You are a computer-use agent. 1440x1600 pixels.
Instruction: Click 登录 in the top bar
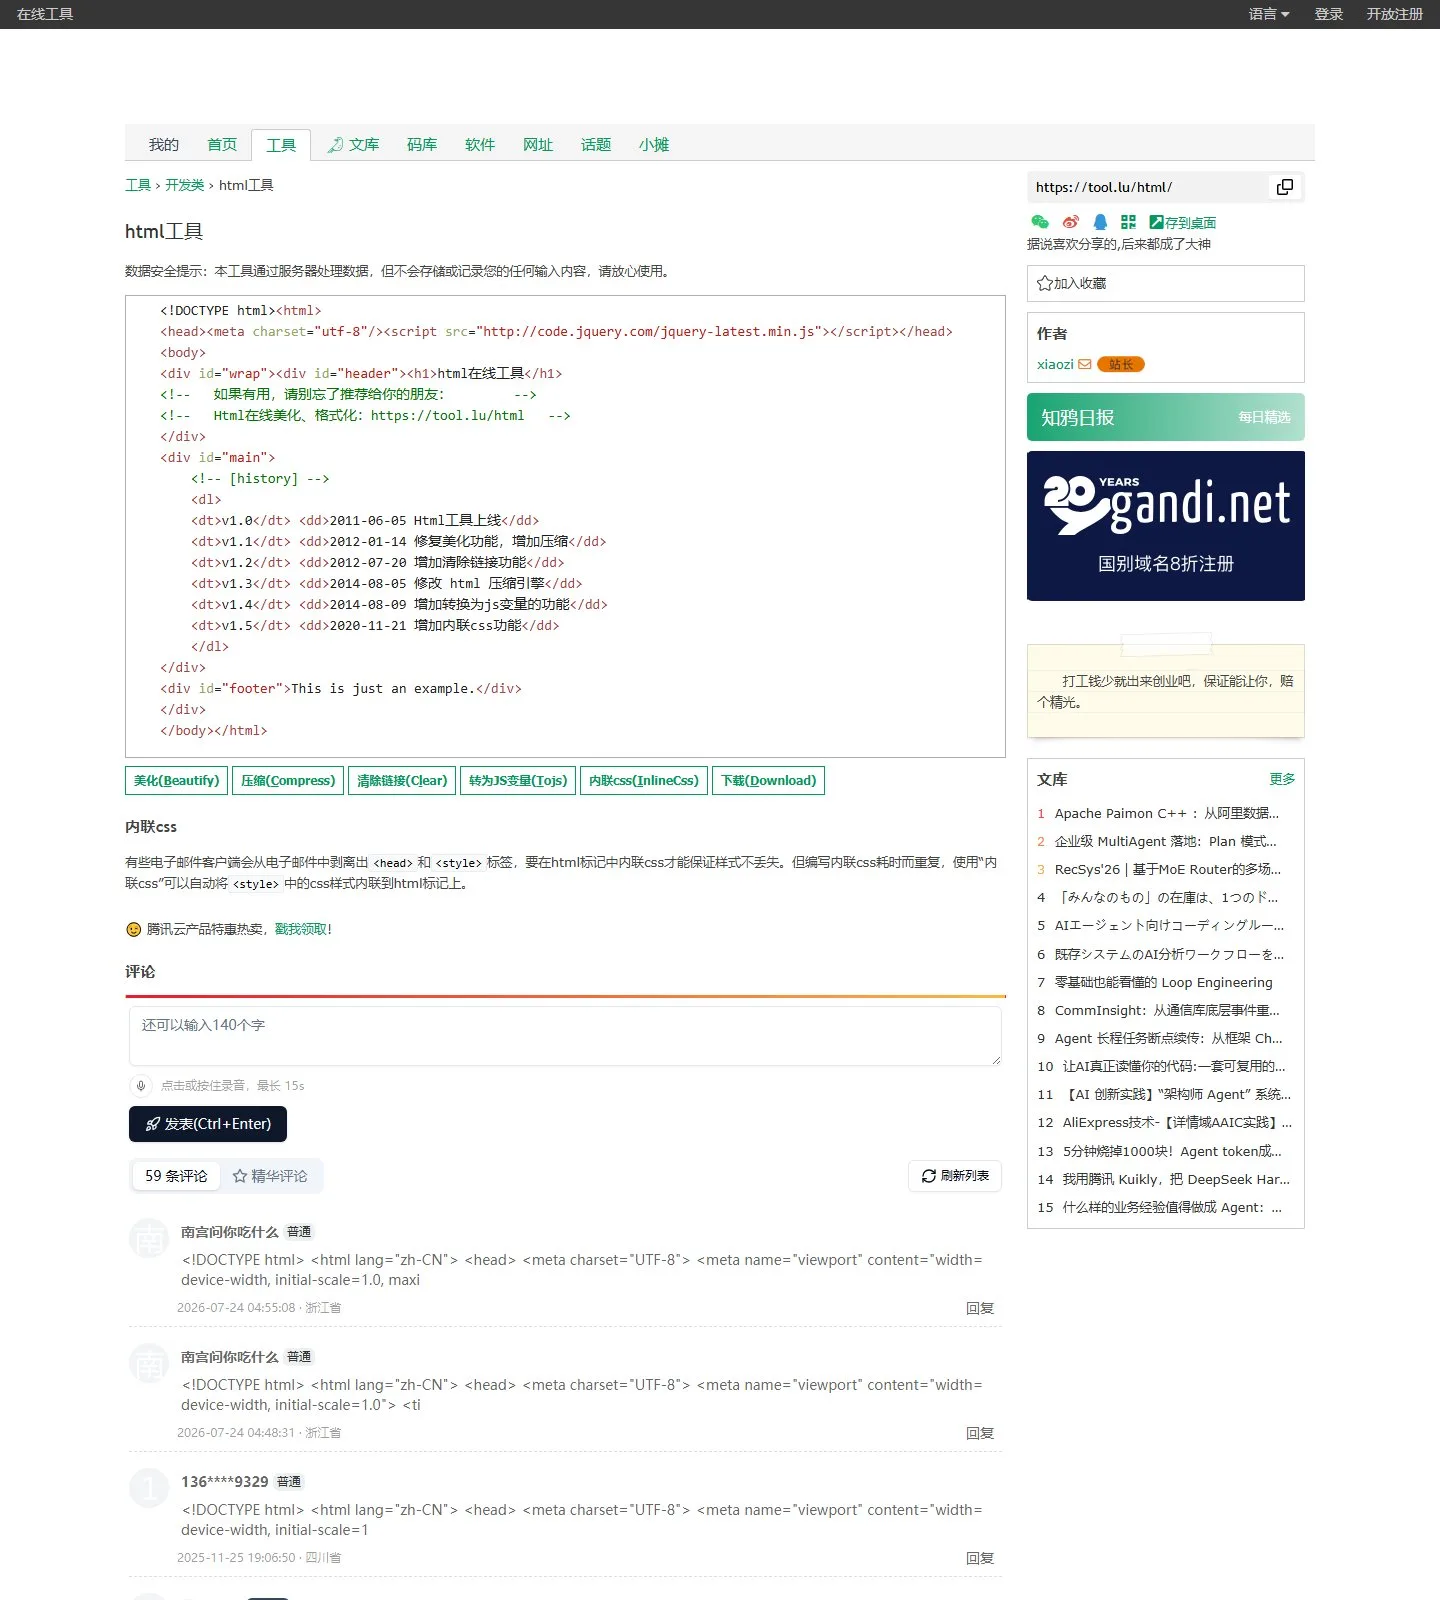click(1328, 14)
